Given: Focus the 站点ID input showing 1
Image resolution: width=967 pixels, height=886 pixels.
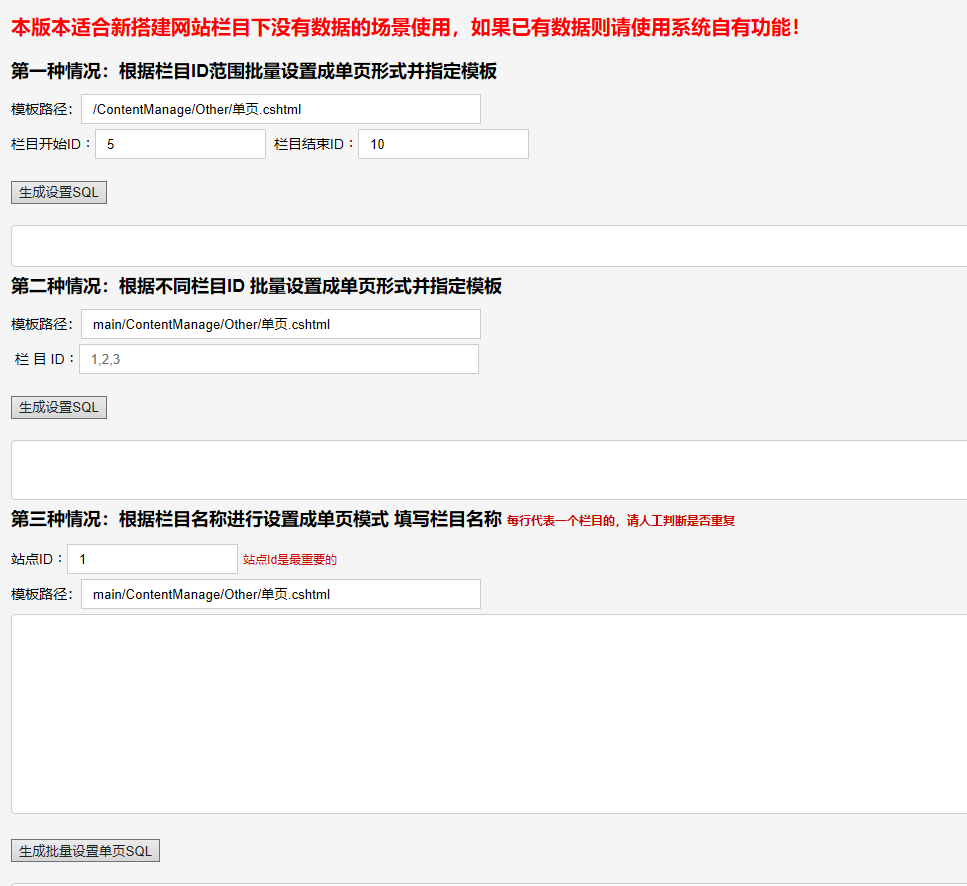Looking at the screenshot, I should point(152,559).
